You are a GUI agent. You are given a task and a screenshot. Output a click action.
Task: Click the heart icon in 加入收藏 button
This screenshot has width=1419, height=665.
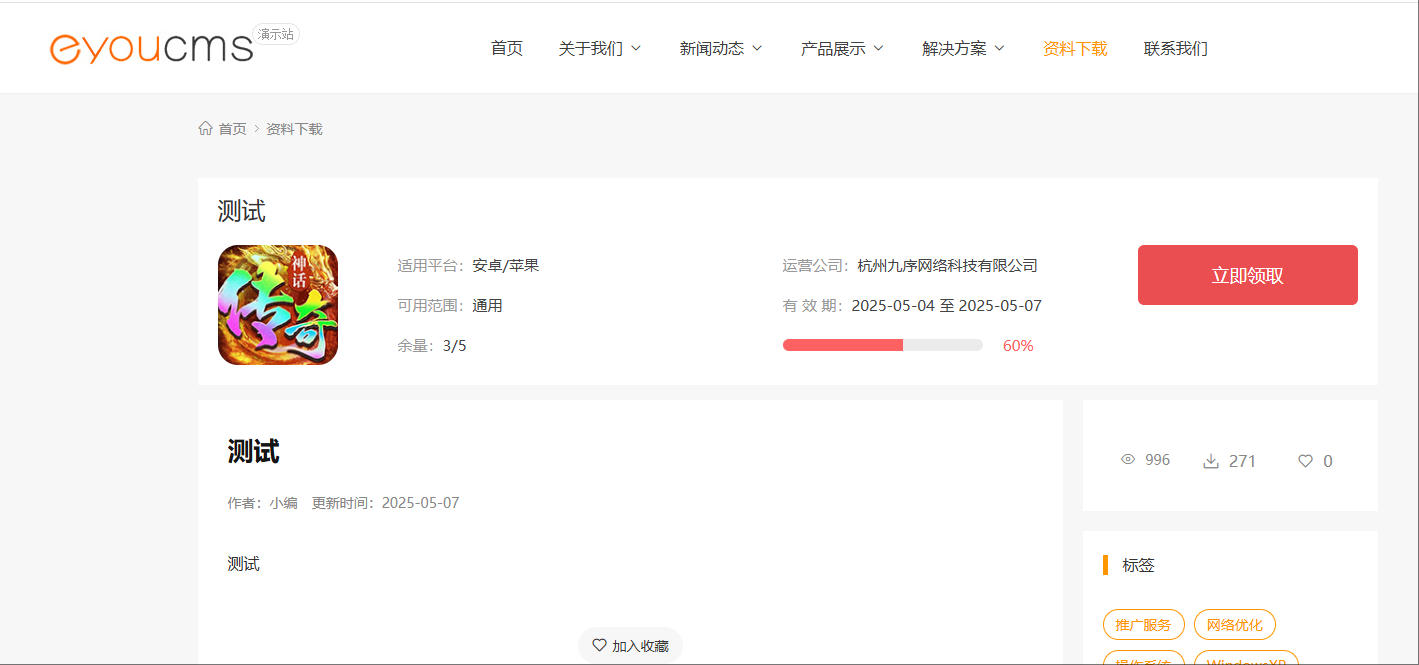pyautogui.click(x=599, y=645)
